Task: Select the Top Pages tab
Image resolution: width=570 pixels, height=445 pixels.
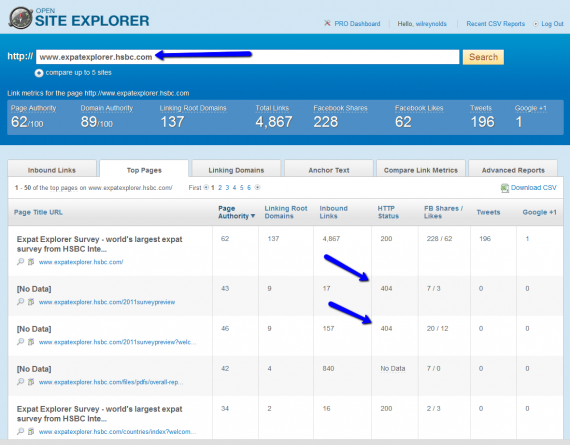Action: (144, 169)
